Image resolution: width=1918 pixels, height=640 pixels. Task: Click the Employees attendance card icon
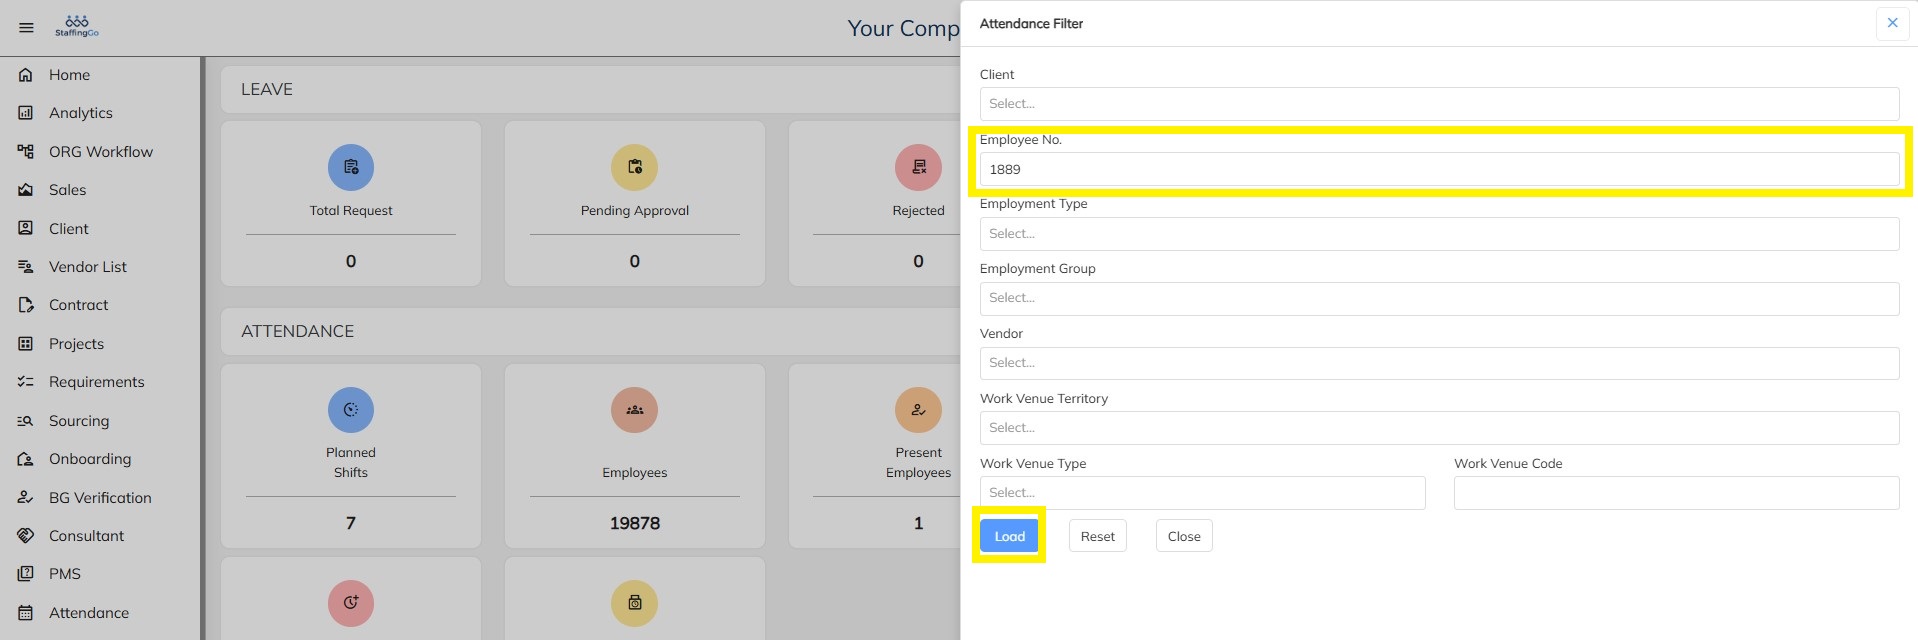coord(634,410)
